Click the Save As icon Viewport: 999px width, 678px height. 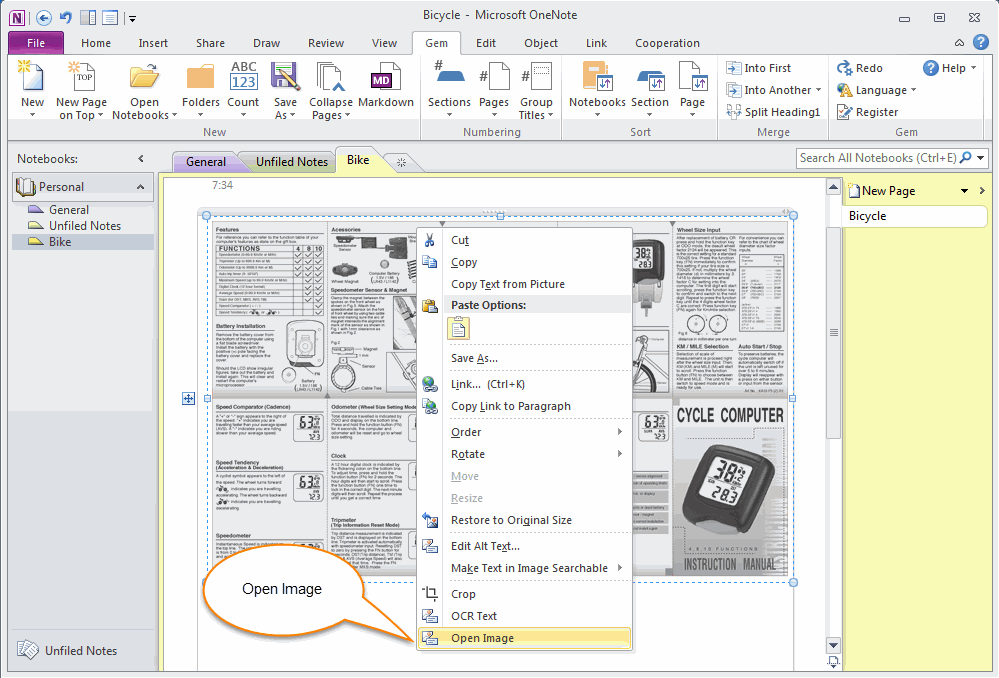(285, 77)
